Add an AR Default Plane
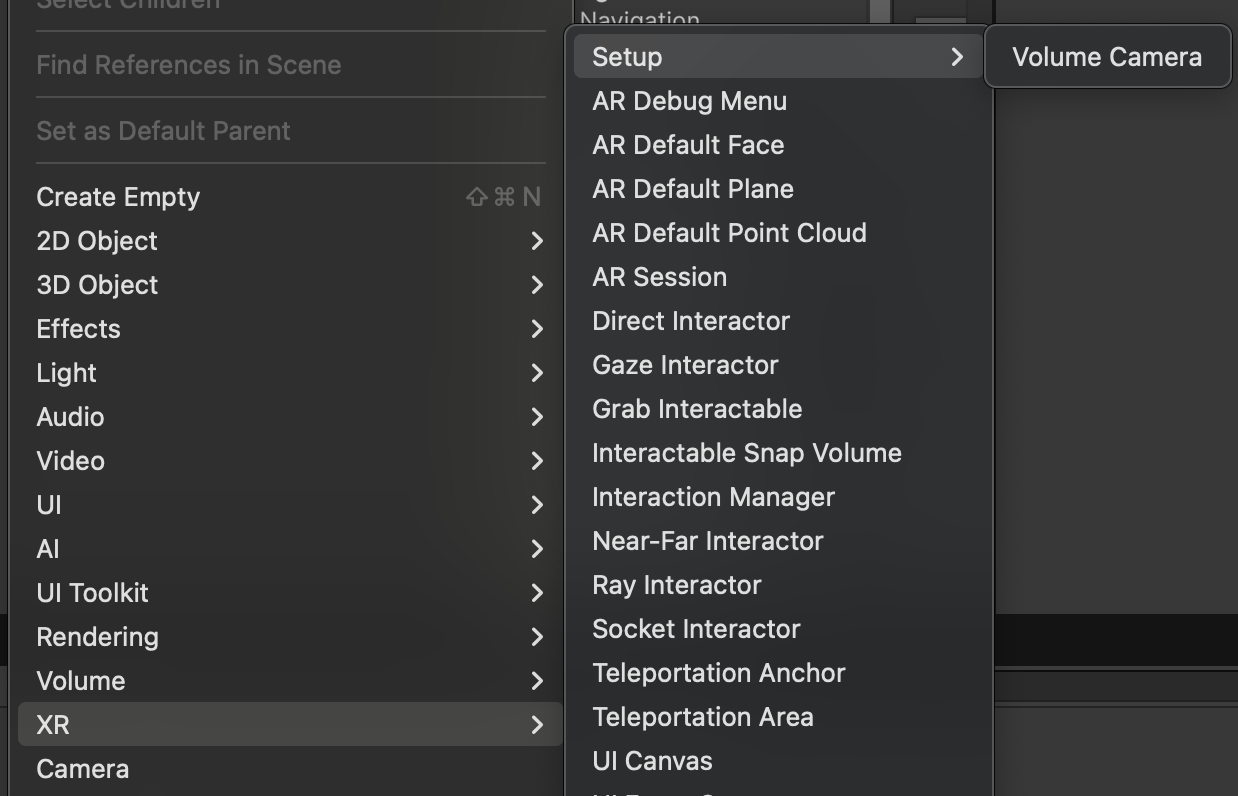The height and width of the screenshot is (796, 1238). 693,189
